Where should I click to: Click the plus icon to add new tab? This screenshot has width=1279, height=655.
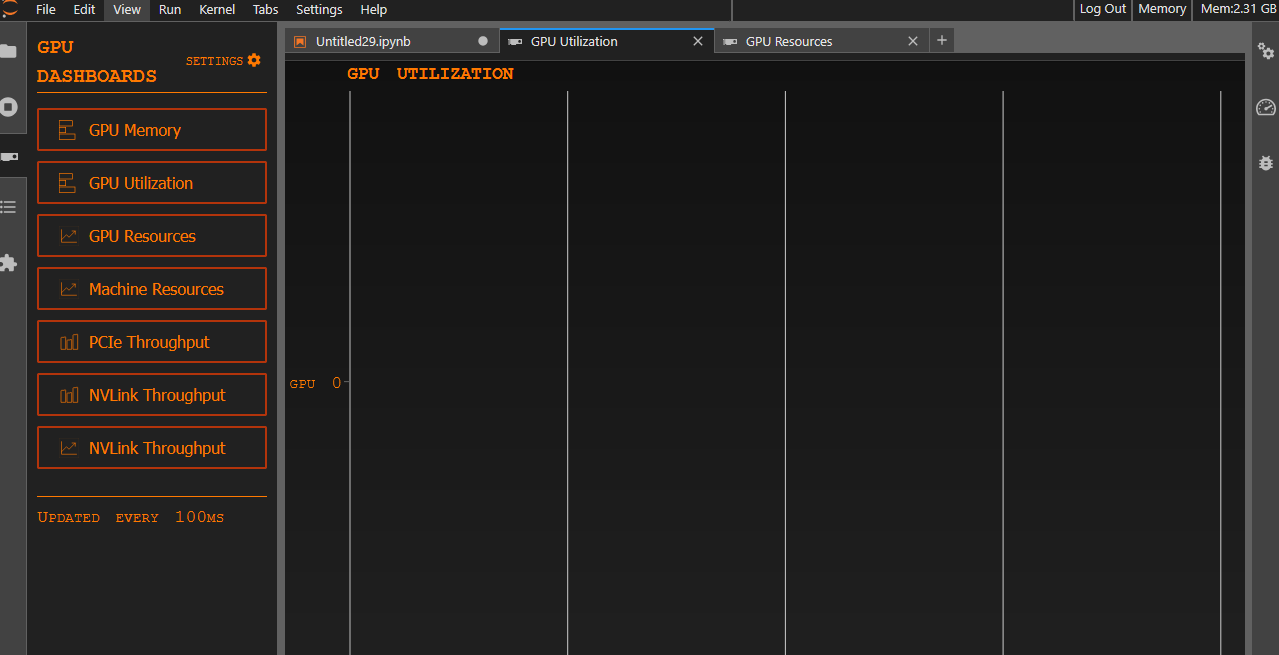tap(941, 40)
